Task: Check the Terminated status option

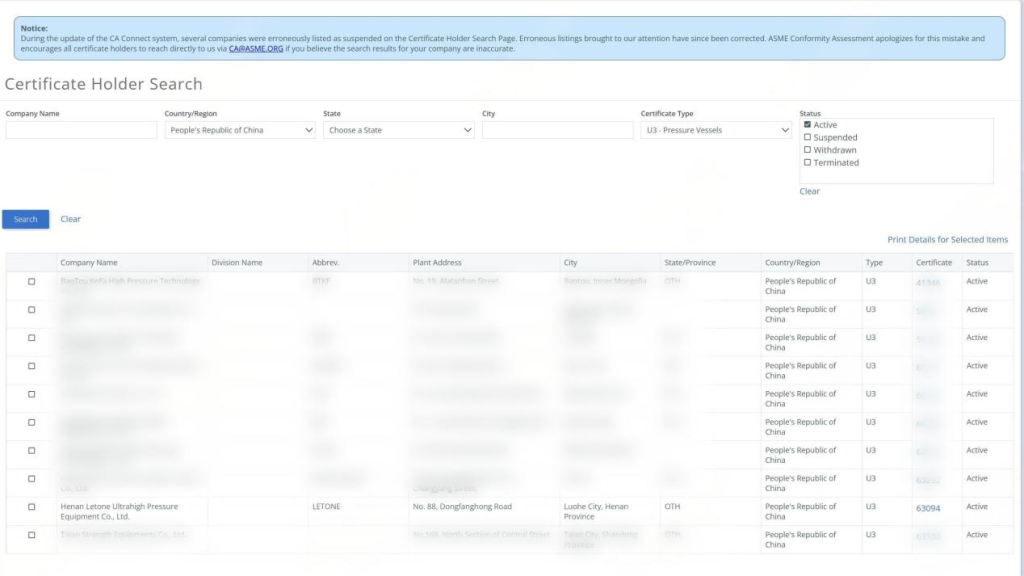Action: [808, 163]
